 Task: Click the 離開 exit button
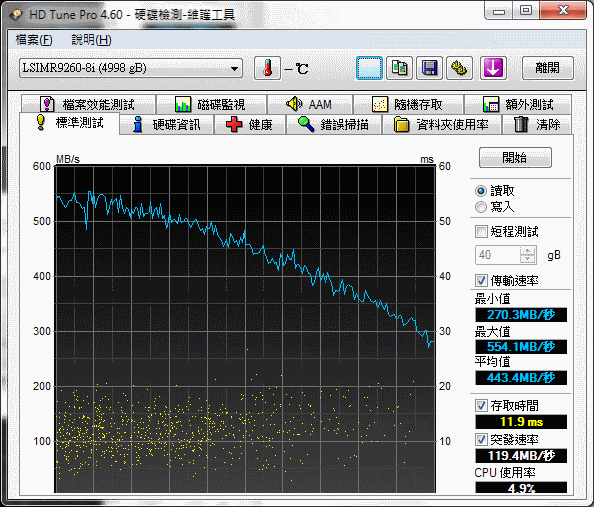pos(547,68)
